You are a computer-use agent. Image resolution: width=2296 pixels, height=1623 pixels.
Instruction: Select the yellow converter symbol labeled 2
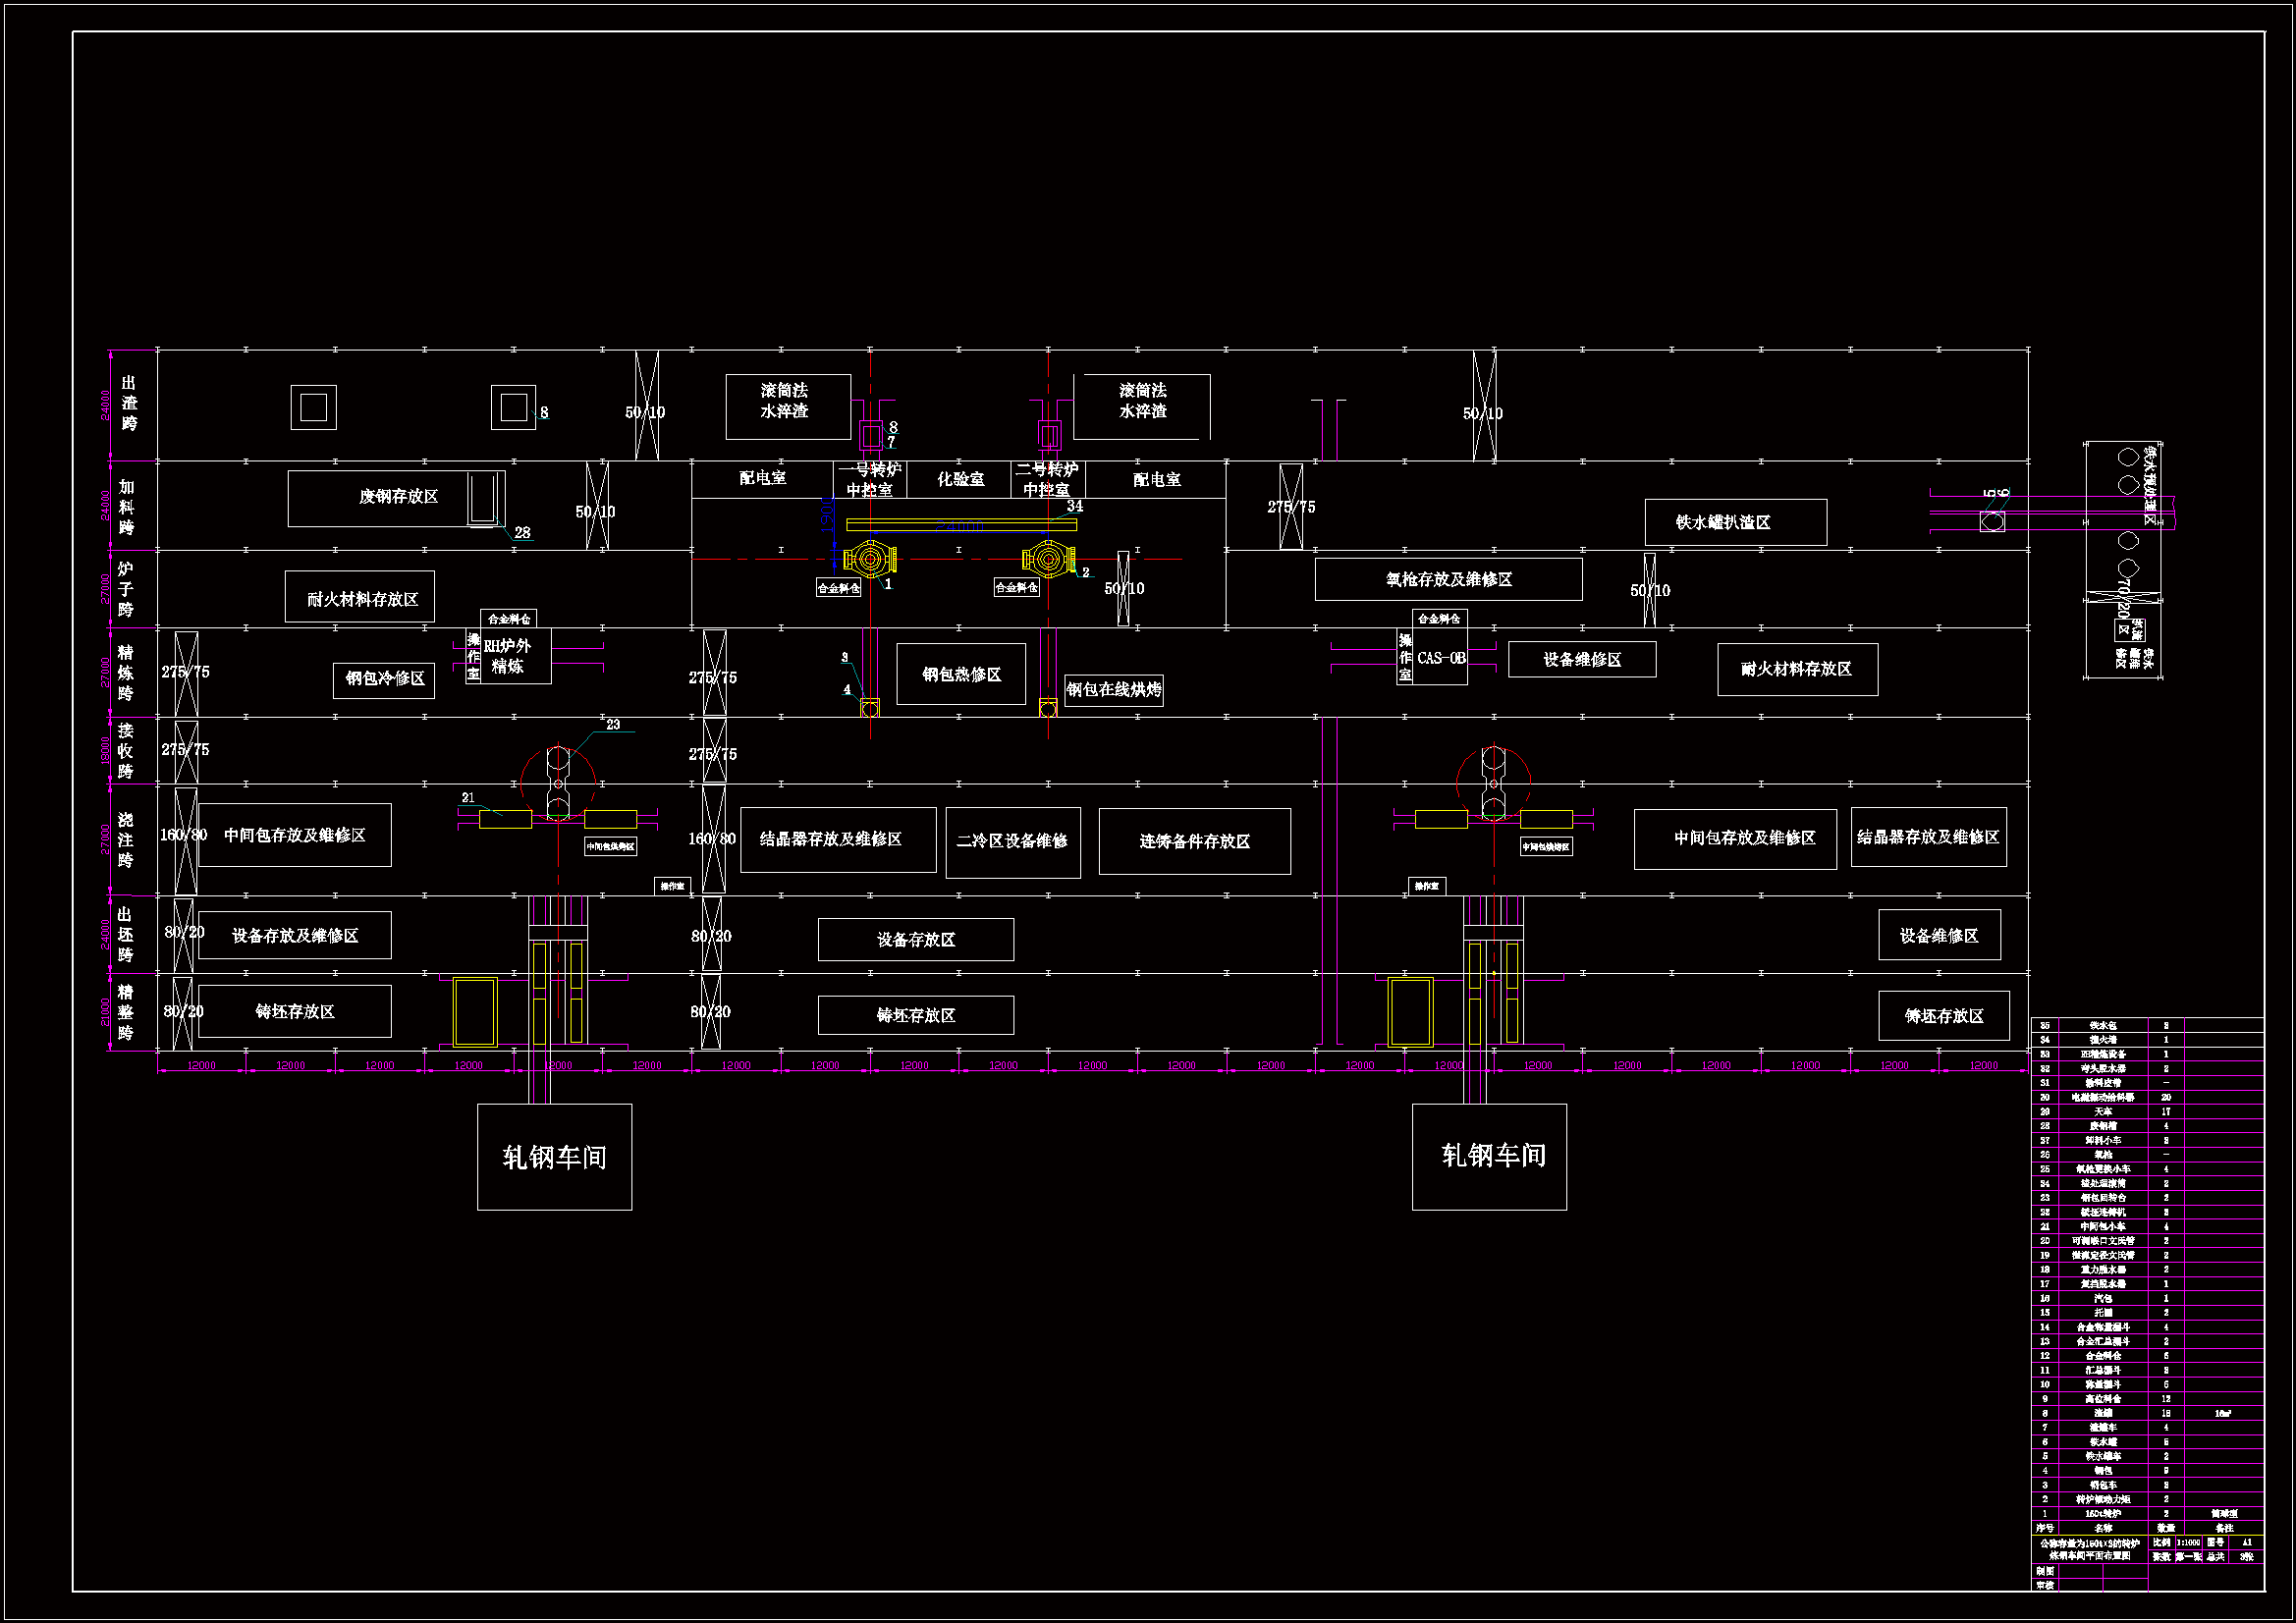[x=1048, y=559]
